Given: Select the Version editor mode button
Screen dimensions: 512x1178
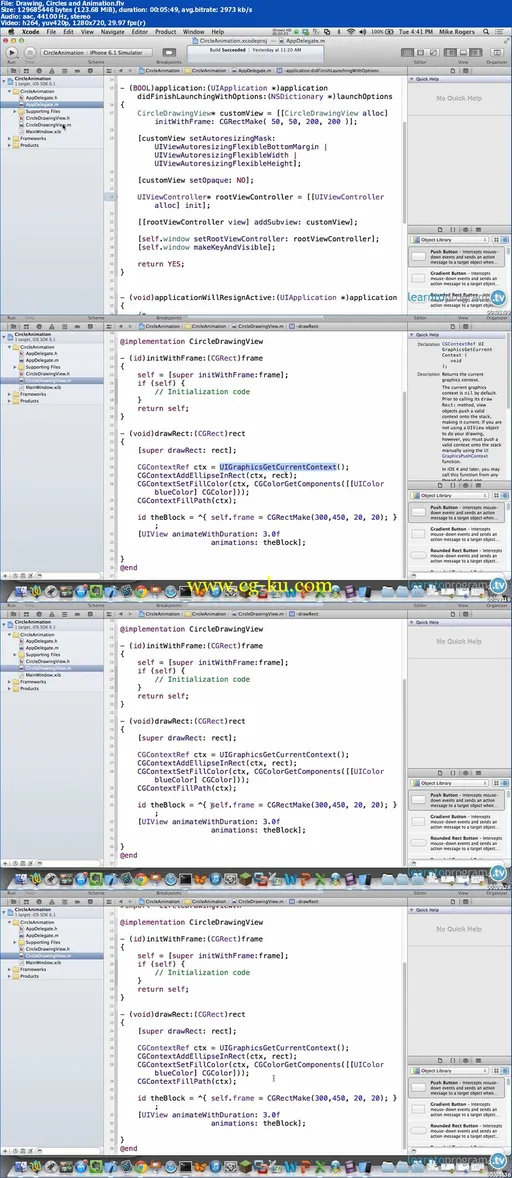Looking at the screenshot, I should pos(432,53).
